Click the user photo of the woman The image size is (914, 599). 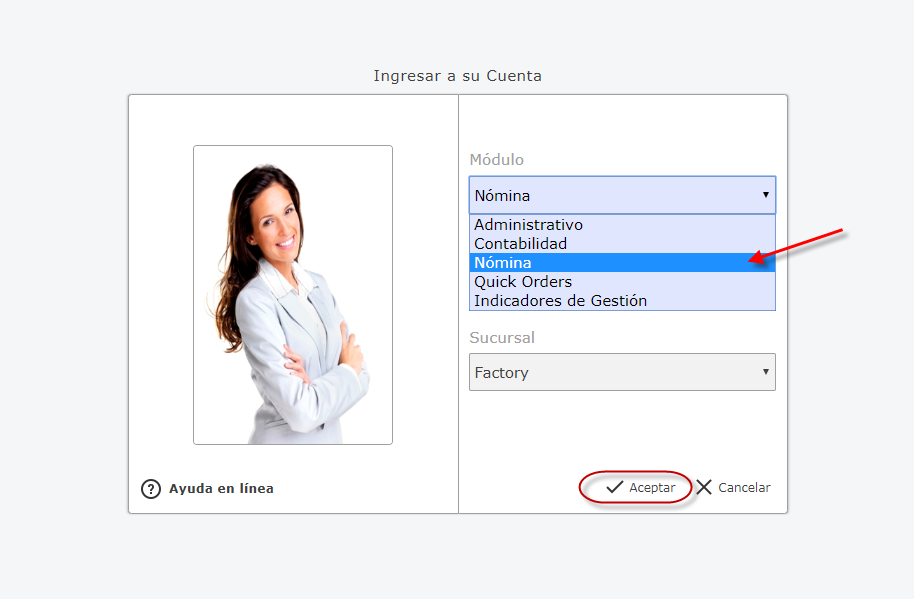(x=292, y=295)
